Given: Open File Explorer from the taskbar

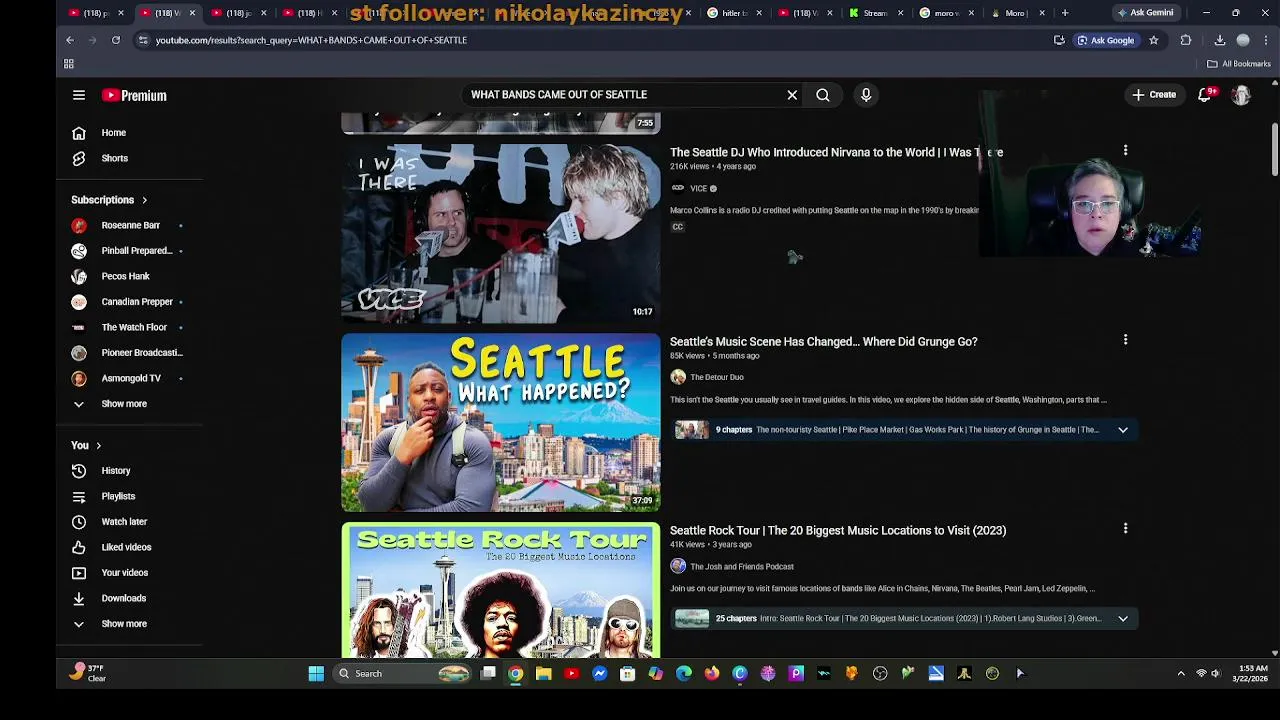Looking at the screenshot, I should (x=544, y=673).
